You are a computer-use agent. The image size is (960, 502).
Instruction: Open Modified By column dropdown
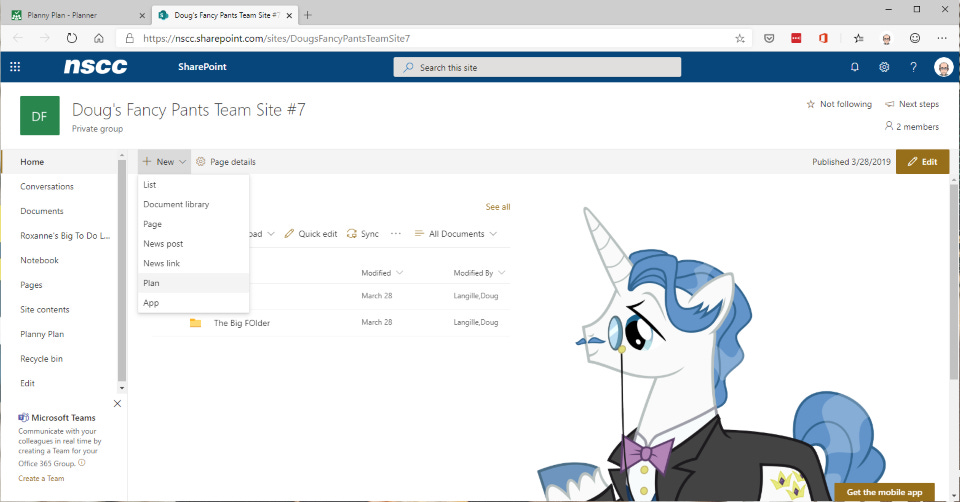point(479,272)
